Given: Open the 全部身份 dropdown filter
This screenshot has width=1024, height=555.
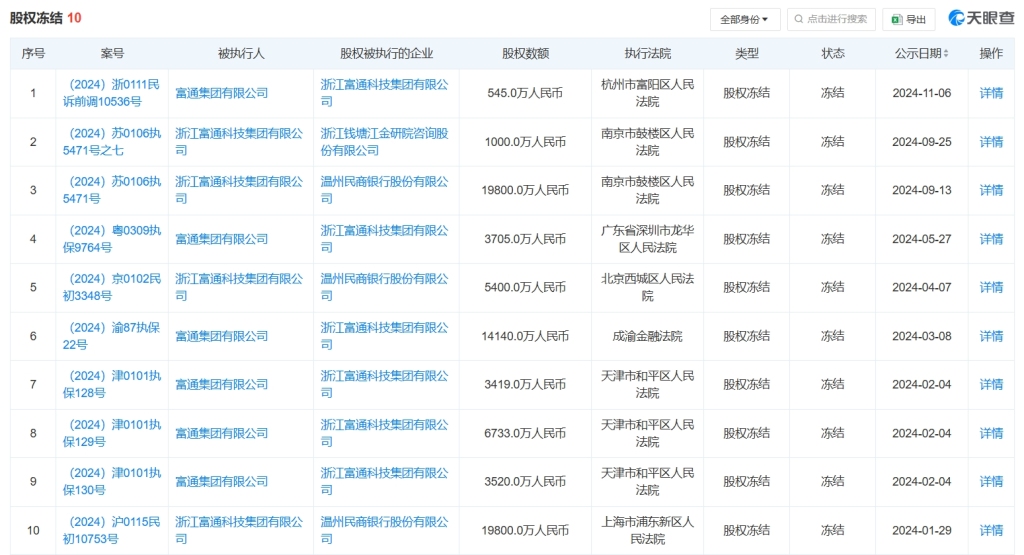Looking at the screenshot, I should click(x=744, y=19).
